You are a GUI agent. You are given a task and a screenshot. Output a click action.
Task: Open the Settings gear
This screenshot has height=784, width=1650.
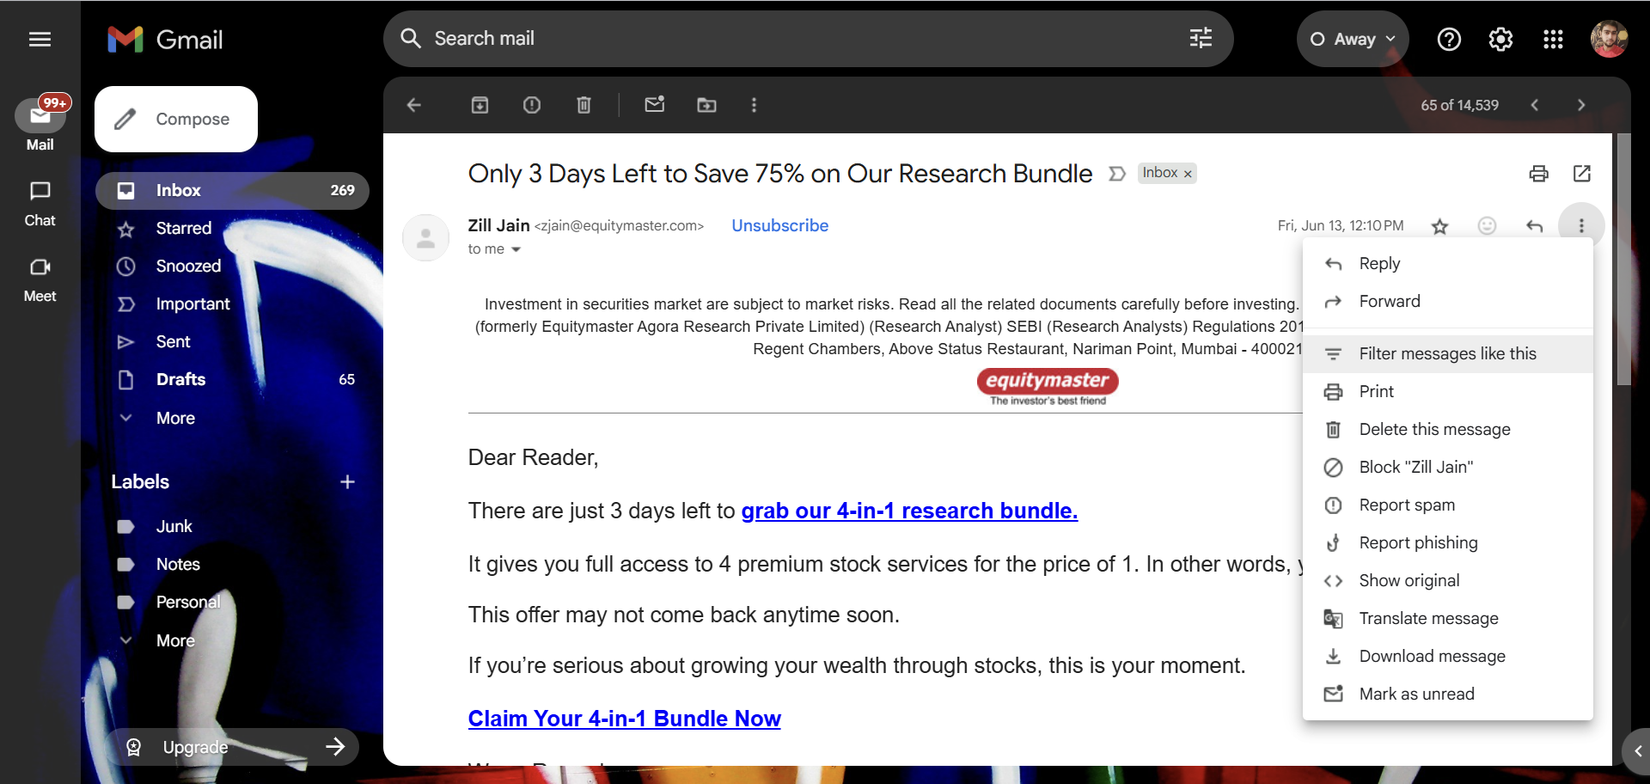coord(1501,39)
